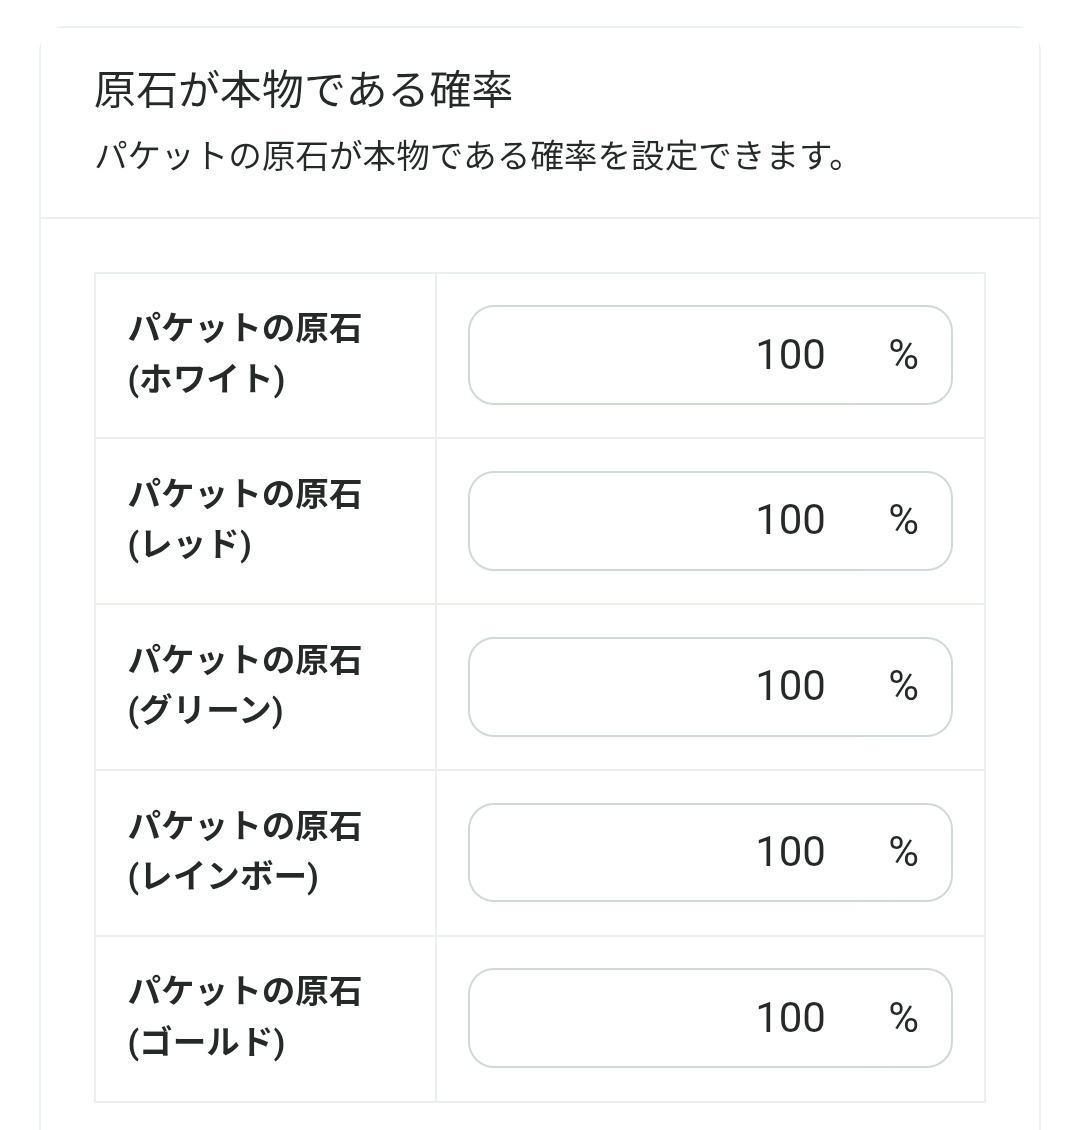The image size is (1080, 1130).
Task: Click the パケットの原石 (ホワイト) label
Action: [x=245, y=354]
